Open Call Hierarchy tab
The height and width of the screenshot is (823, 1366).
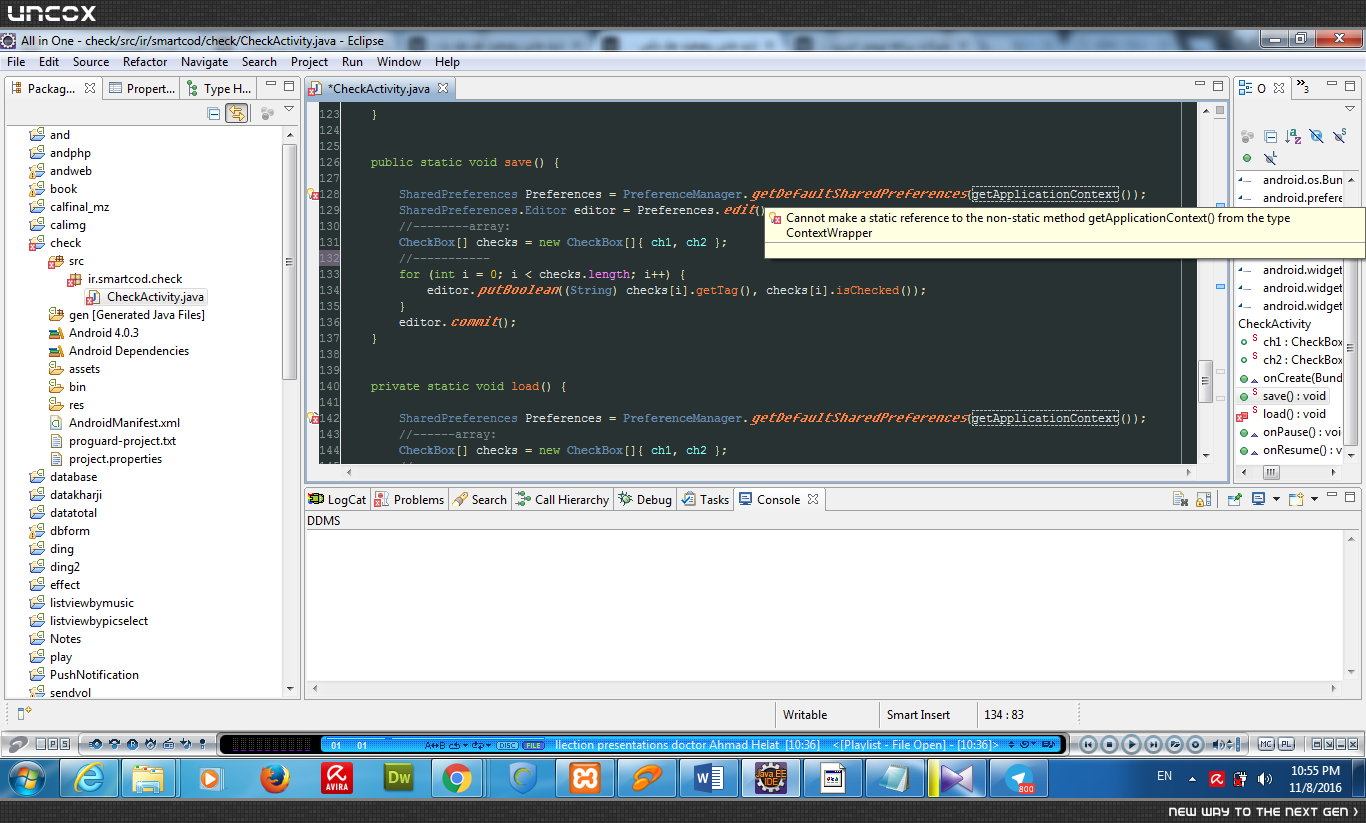pos(563,499)
